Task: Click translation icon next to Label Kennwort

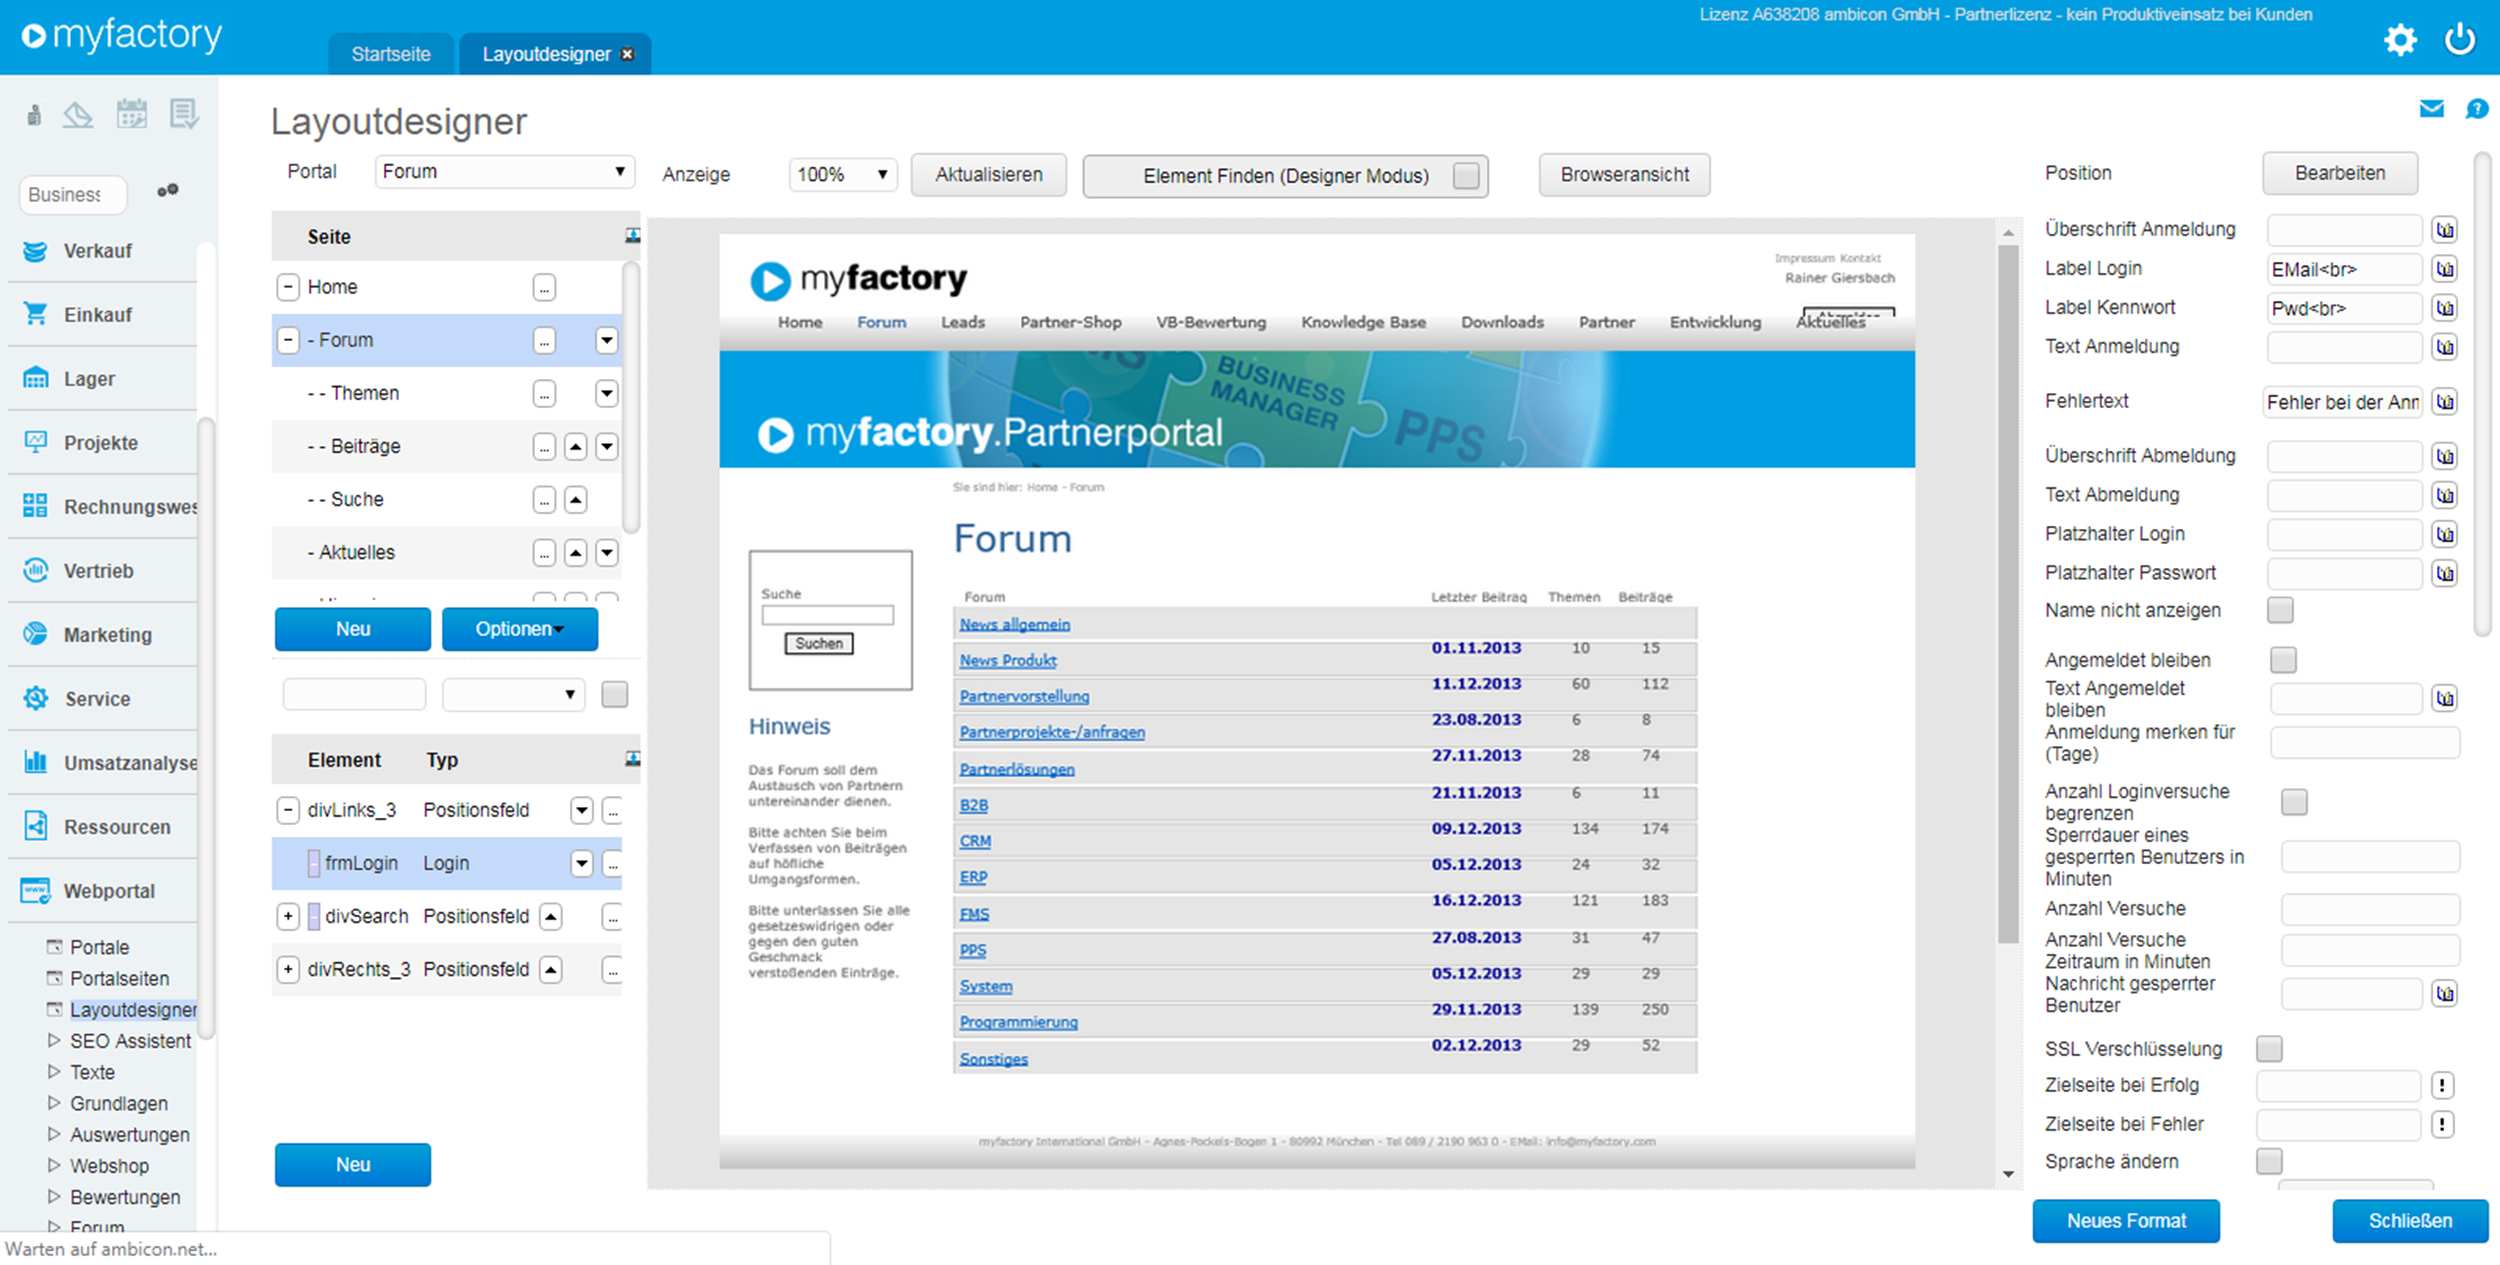Action: [x=2445, y=308]
